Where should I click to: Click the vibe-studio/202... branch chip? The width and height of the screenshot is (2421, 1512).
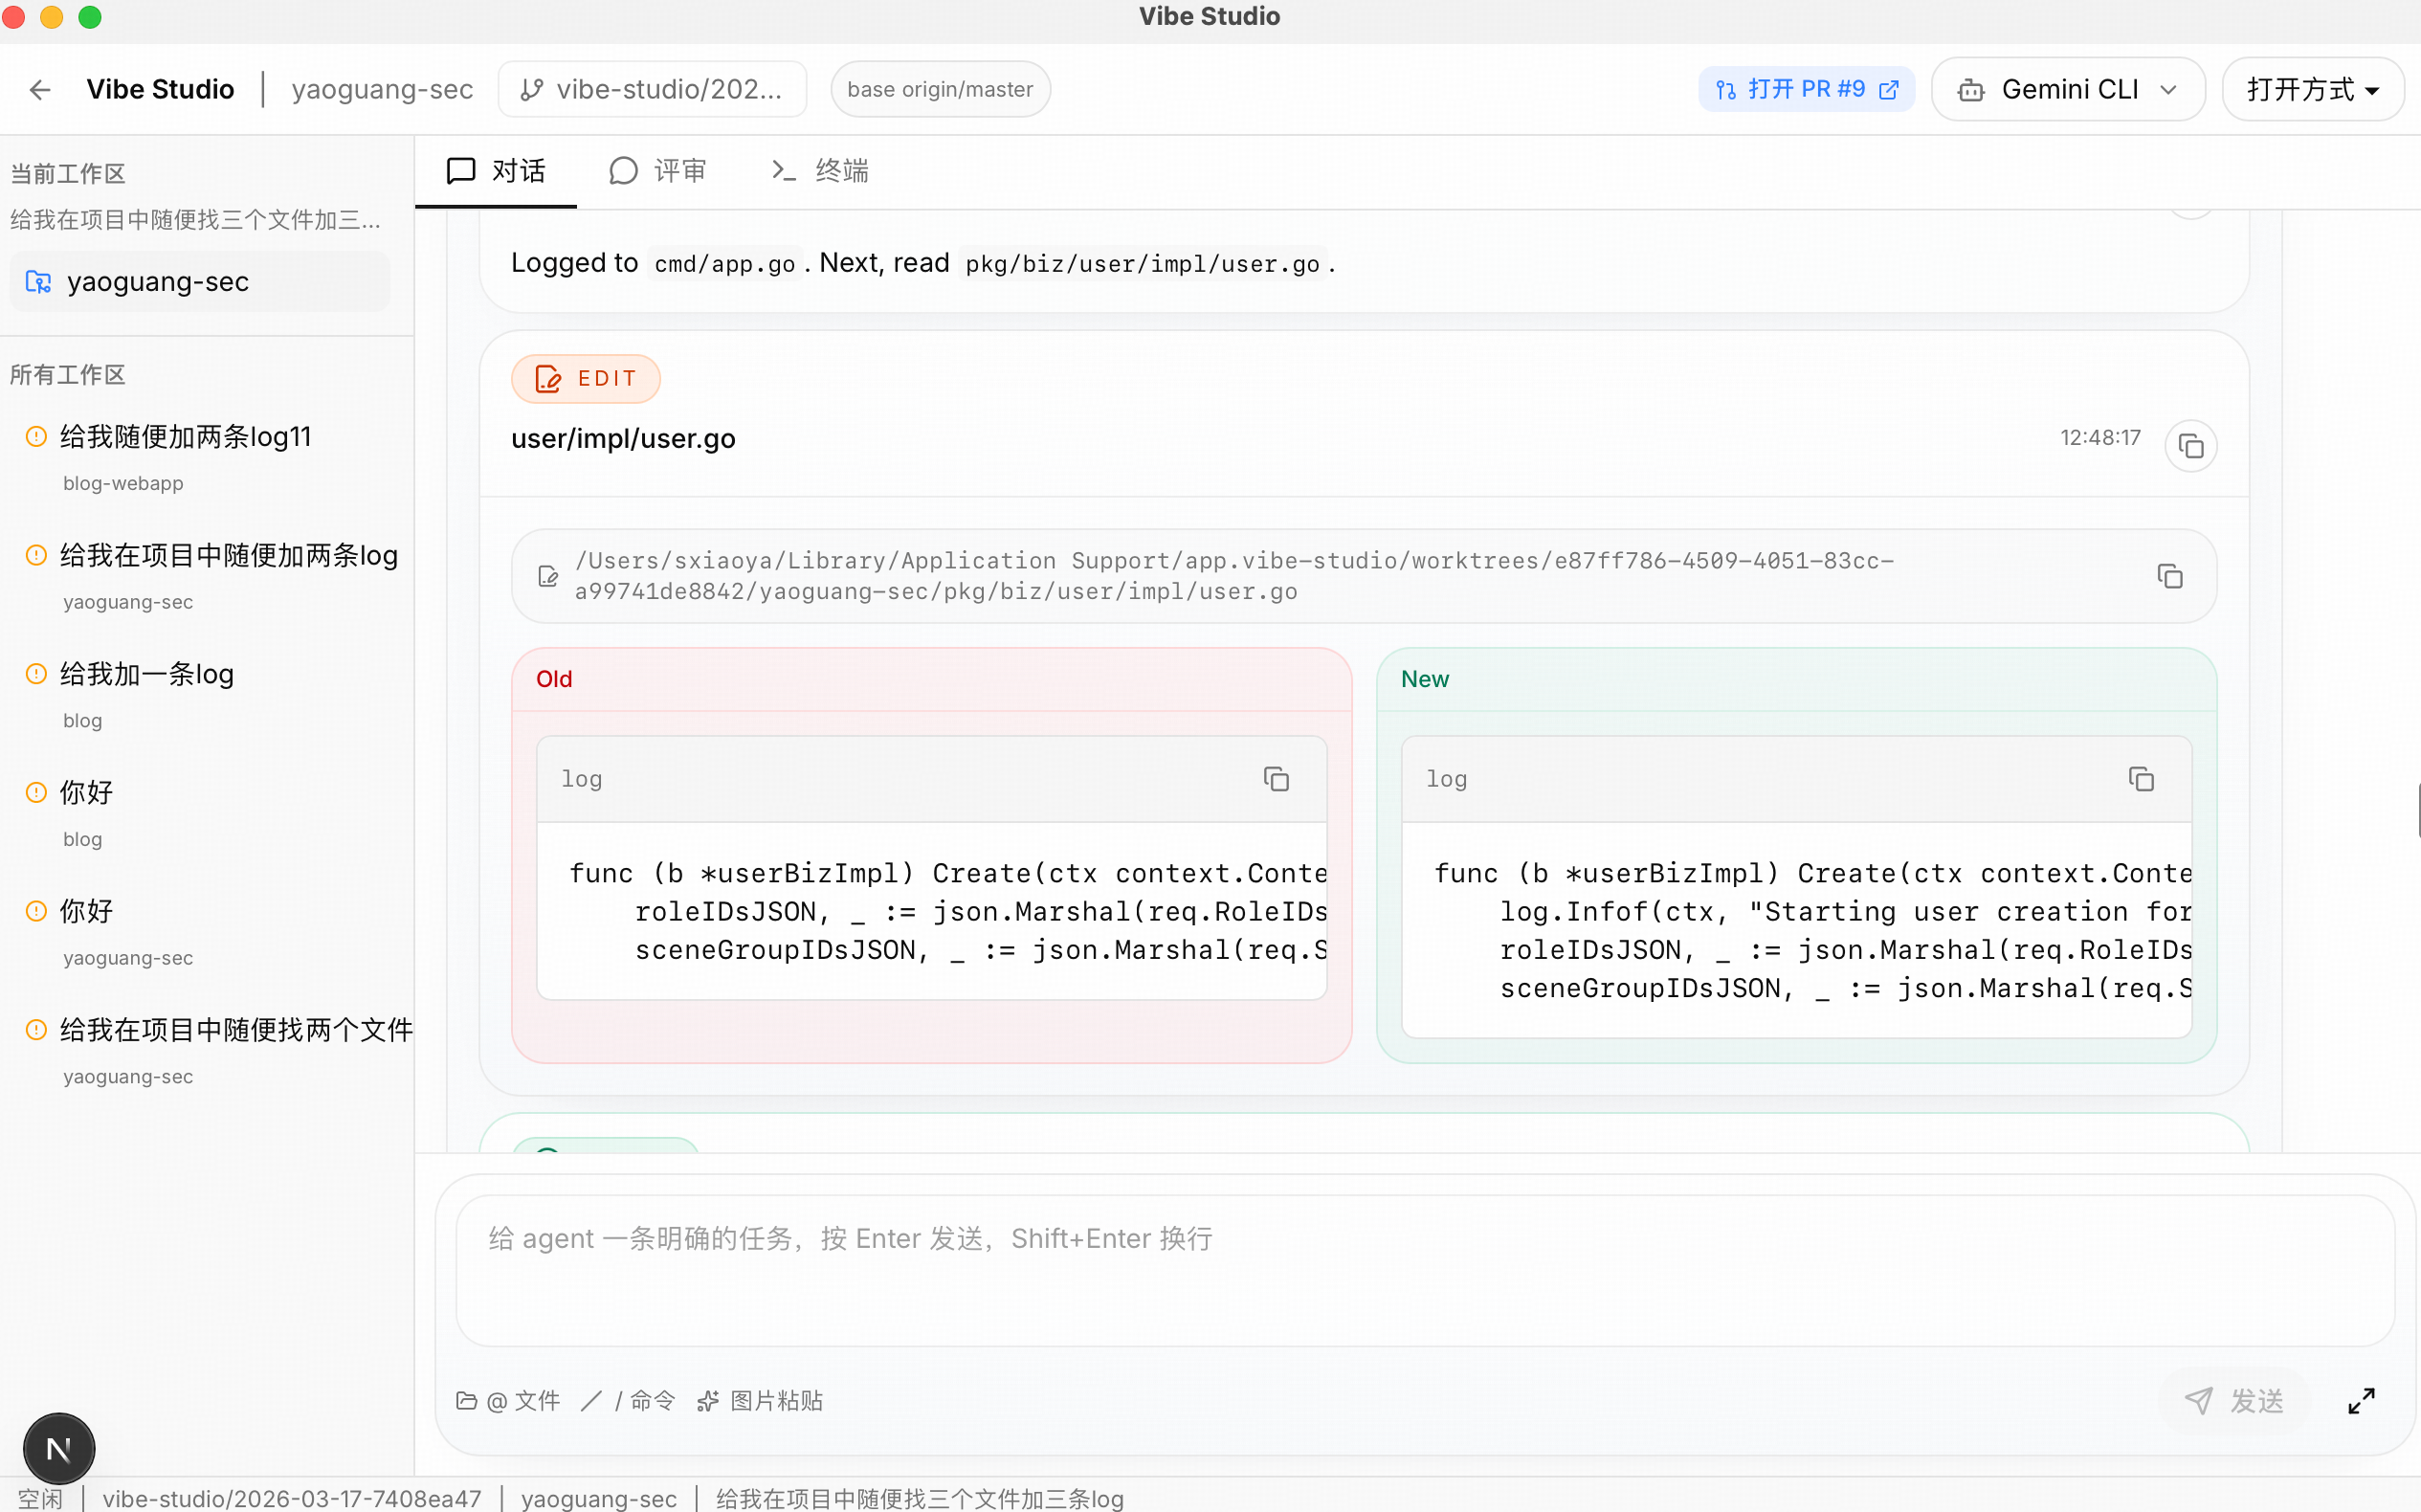tap(652, 90)
